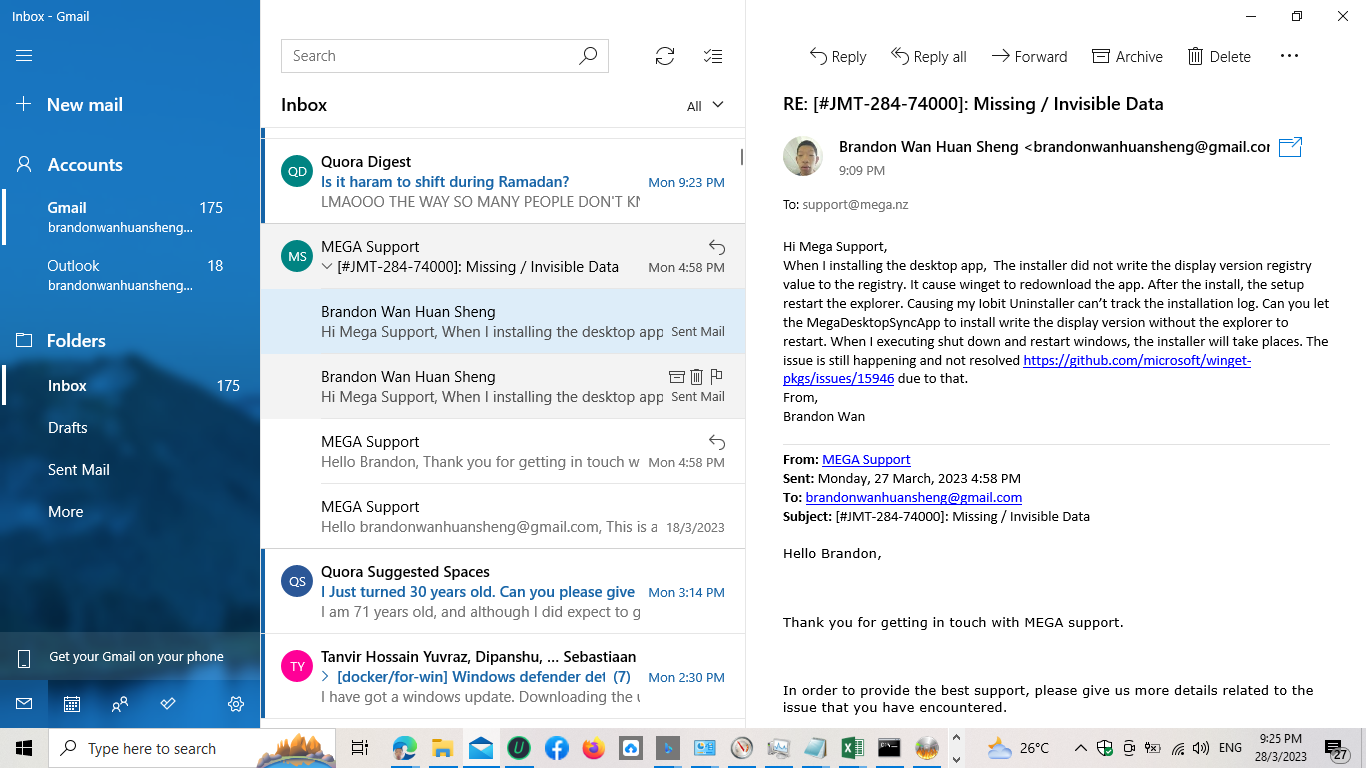The width and height of the screenshot is (1366, 768).
Task: Enter email selection mode
Action: [x=712, y=56]
